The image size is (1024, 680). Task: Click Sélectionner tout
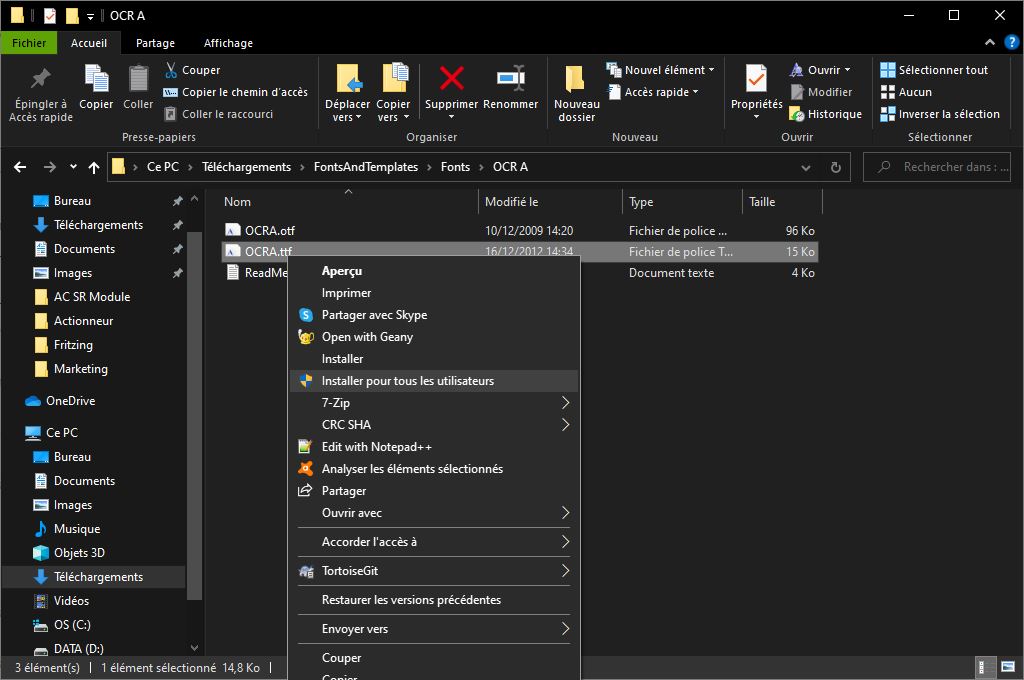click(x=934, y=70)
